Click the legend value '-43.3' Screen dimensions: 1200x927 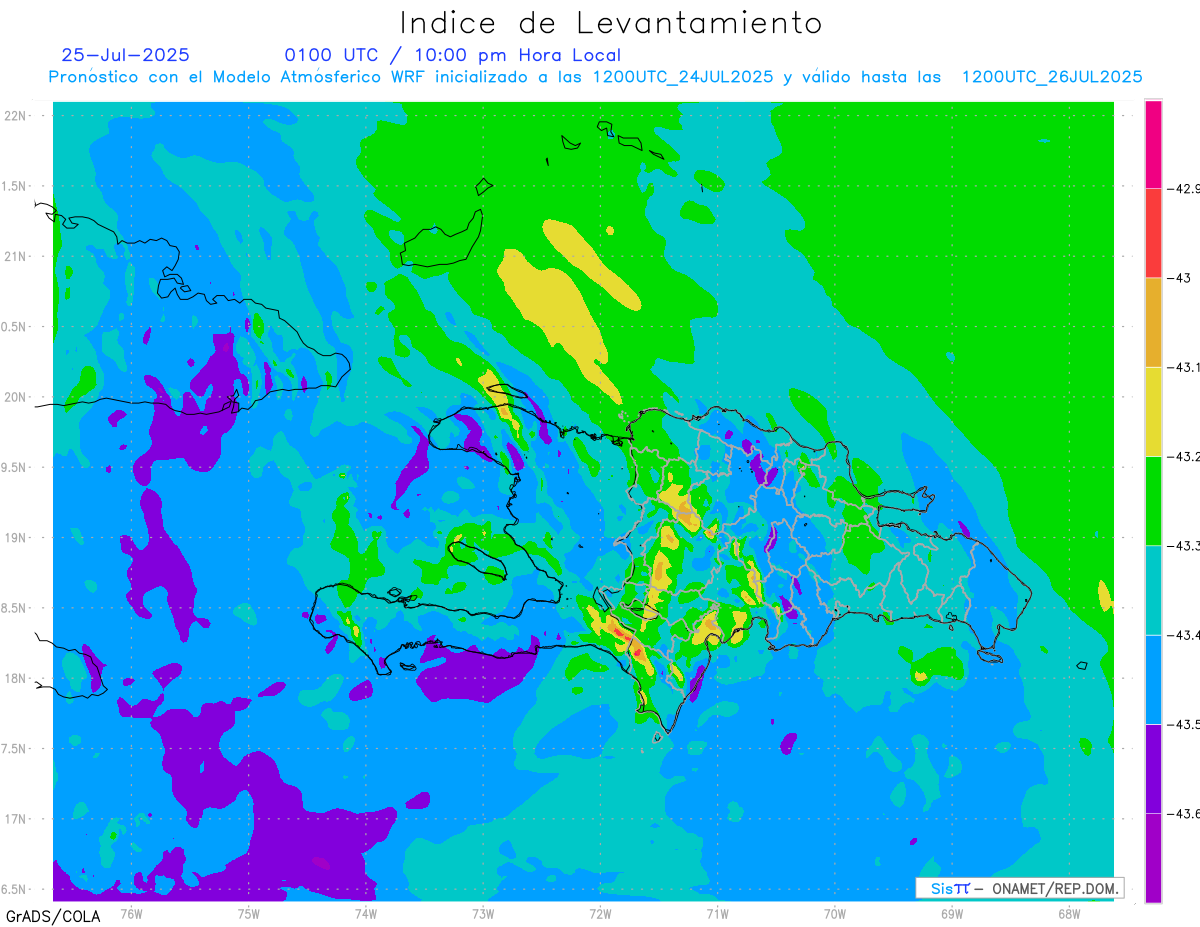[x=1185, y=545]
